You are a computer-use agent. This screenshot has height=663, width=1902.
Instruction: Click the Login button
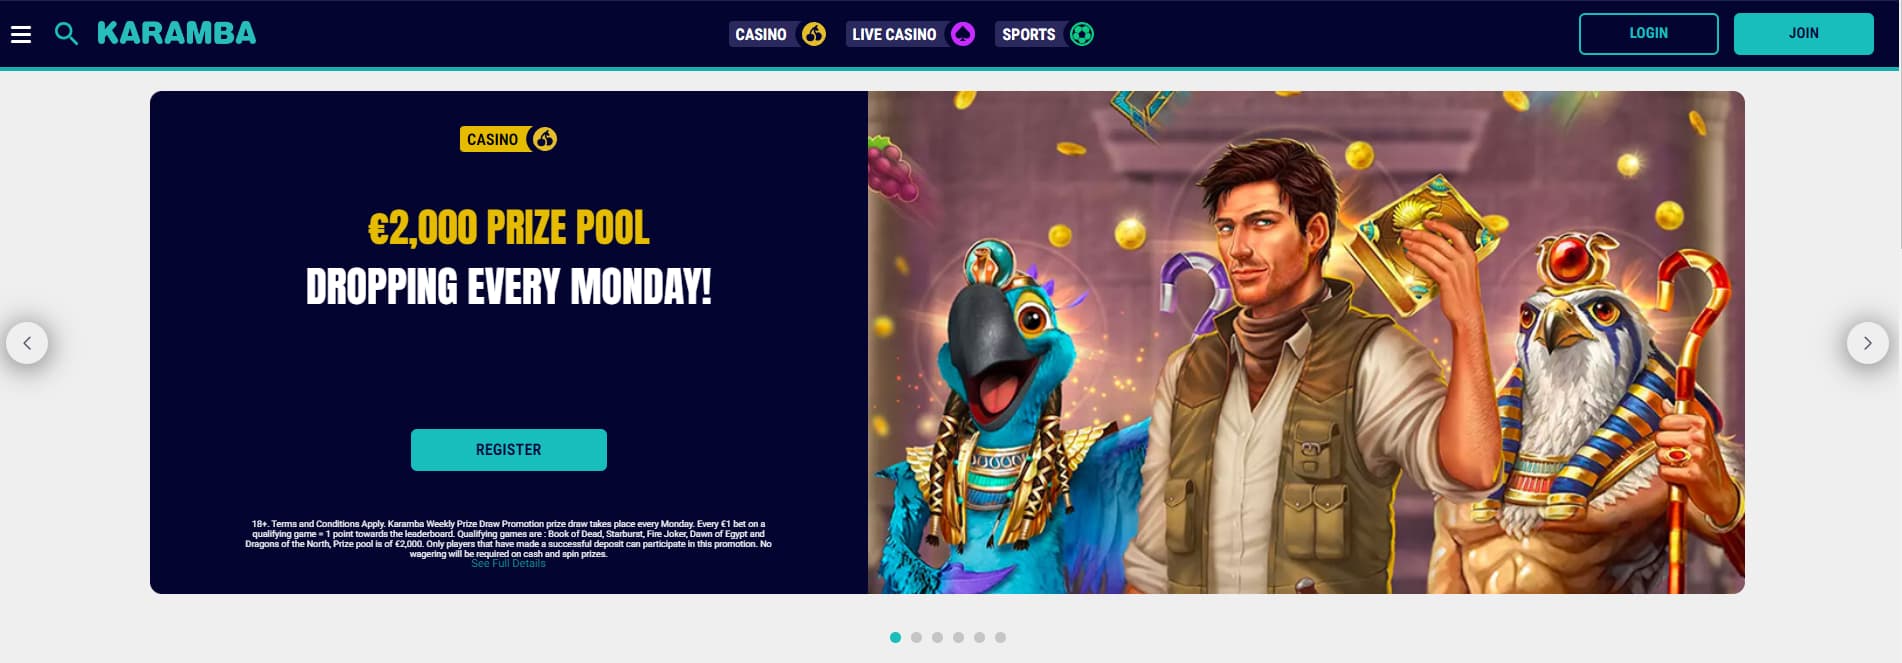1648,33
